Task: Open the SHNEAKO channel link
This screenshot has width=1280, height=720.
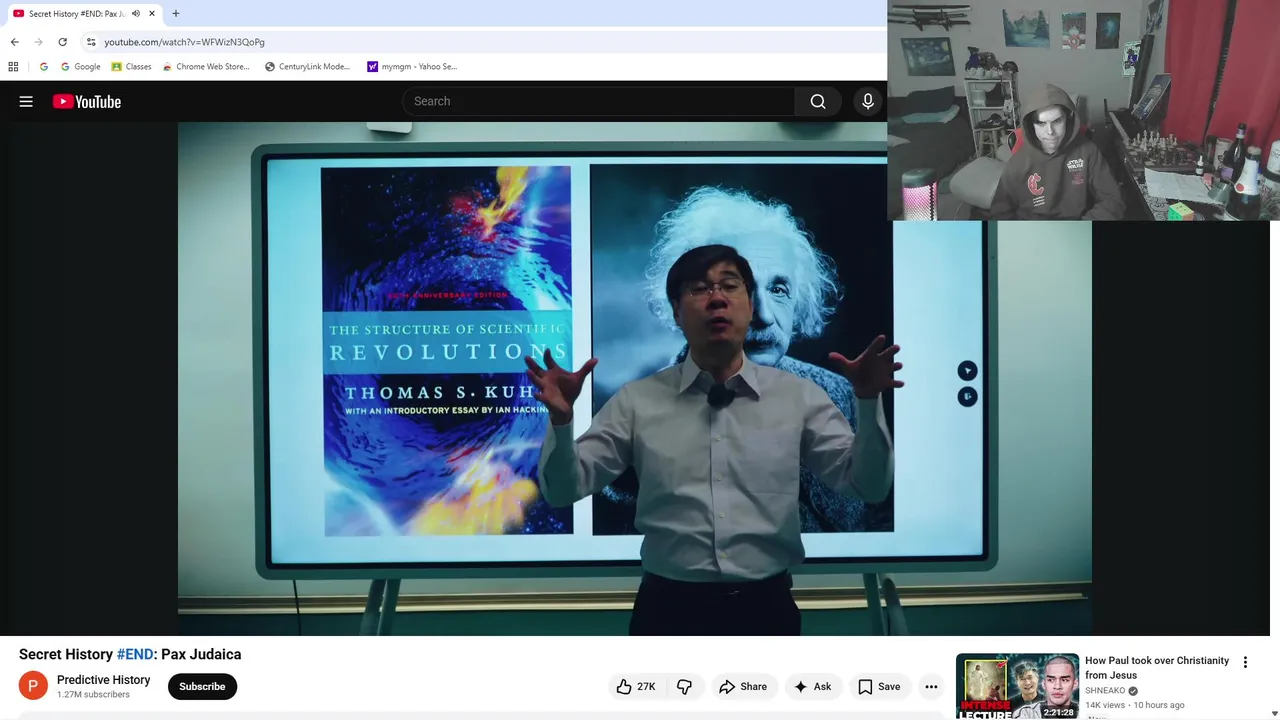Action: pyautogui.click(x=1105, y=691)
